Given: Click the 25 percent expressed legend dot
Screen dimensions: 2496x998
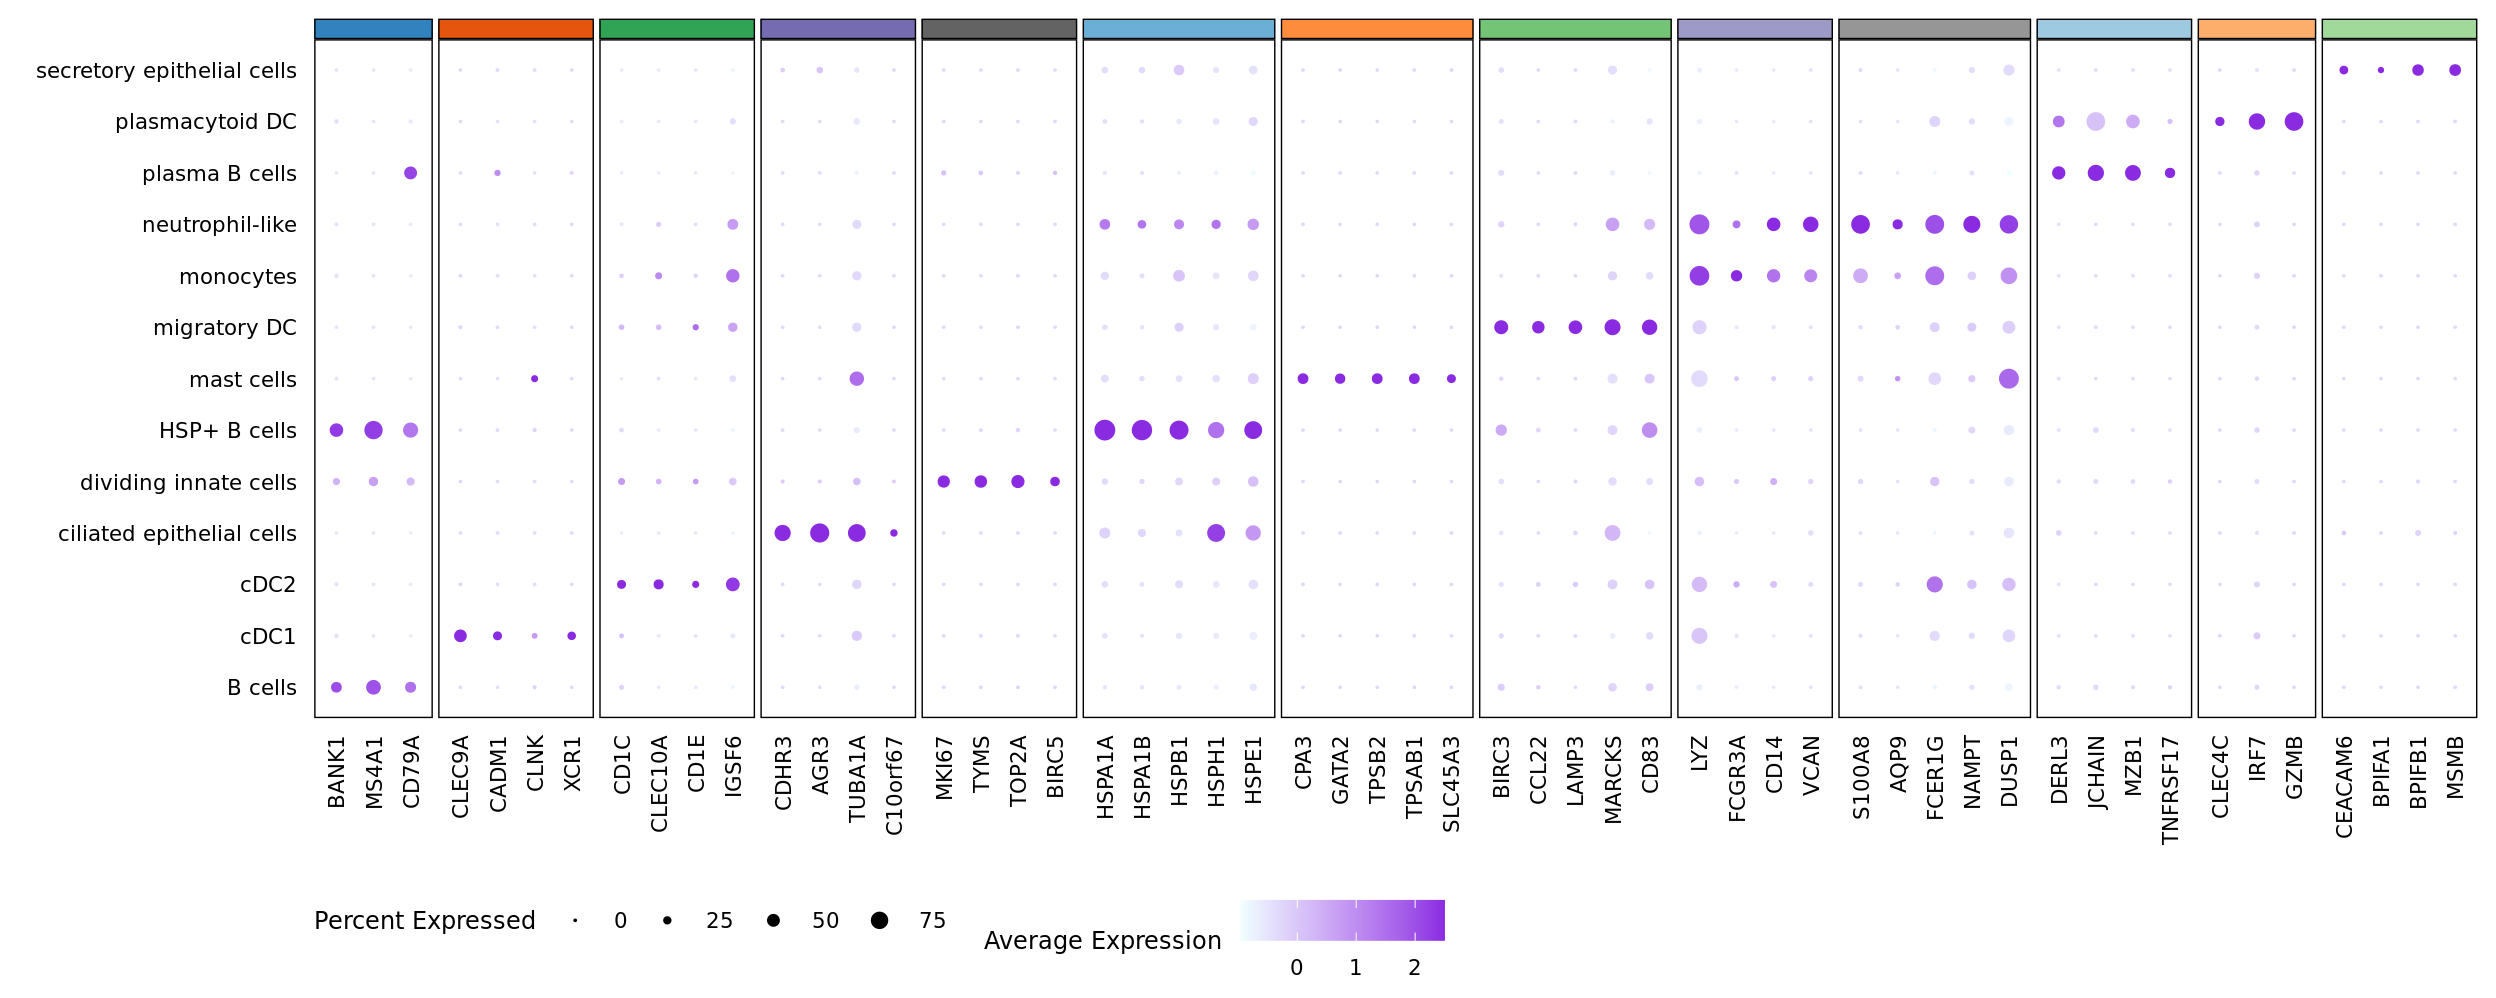Looking at the screenshot, I should point(667,920).
